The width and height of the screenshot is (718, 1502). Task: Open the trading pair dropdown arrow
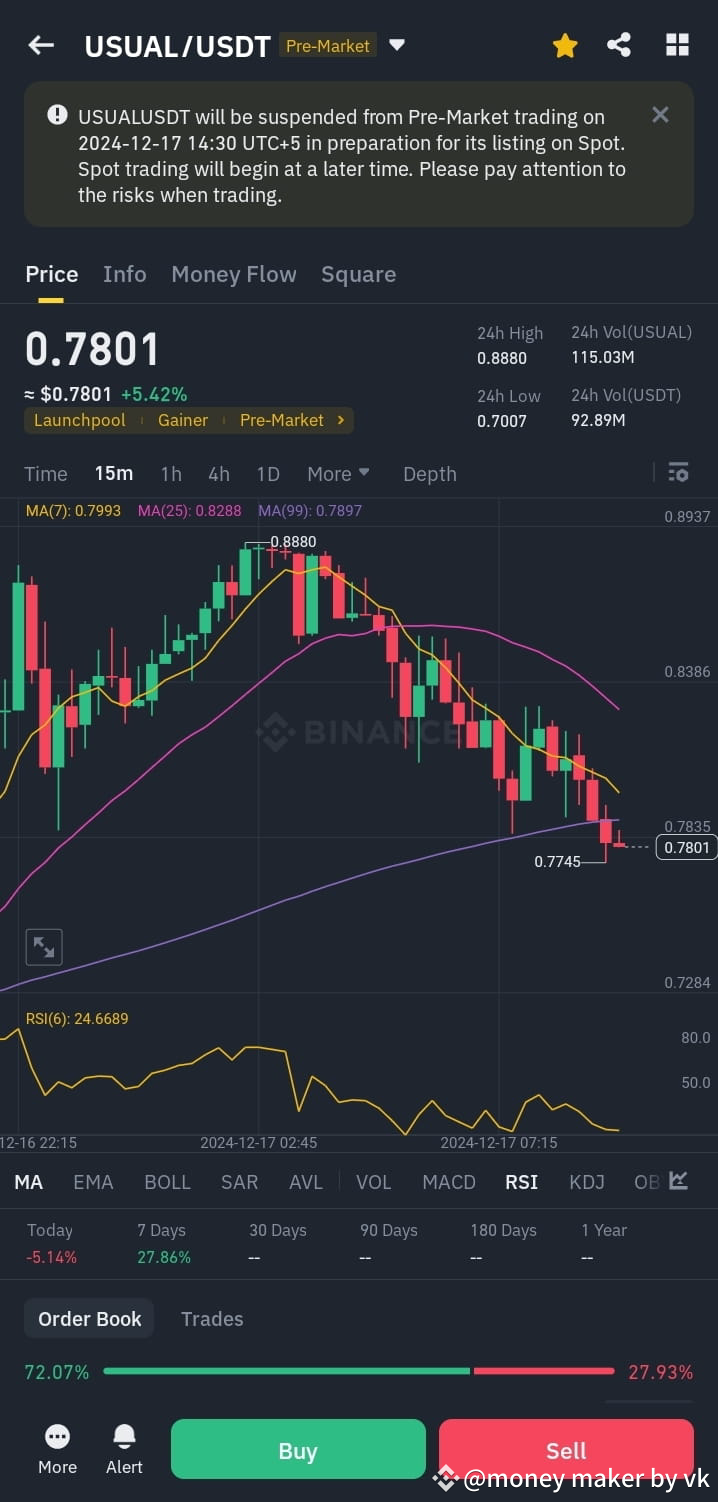point(397,45)
